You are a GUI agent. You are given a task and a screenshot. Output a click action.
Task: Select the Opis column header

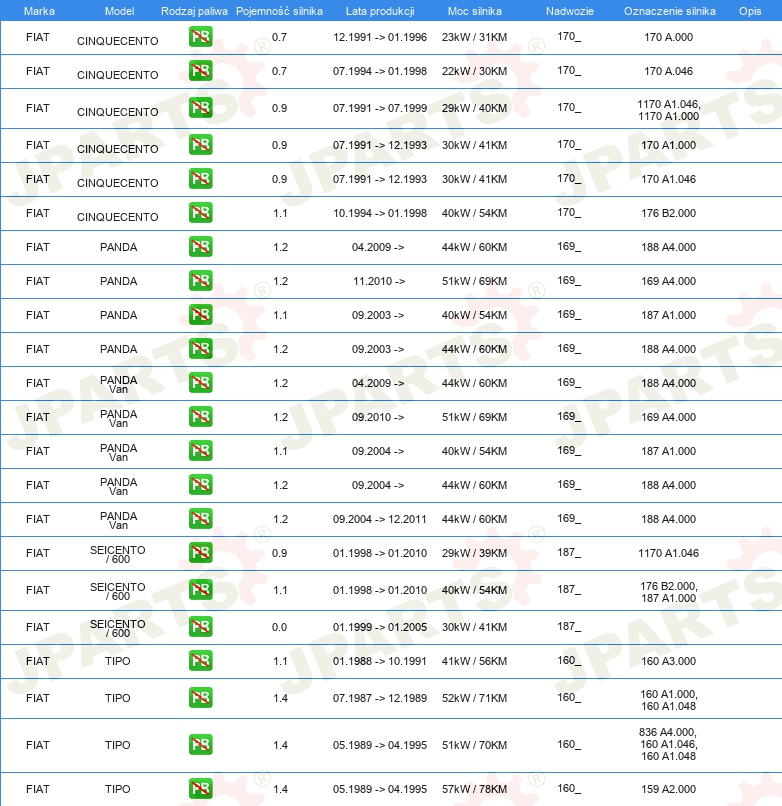[750, 11]
